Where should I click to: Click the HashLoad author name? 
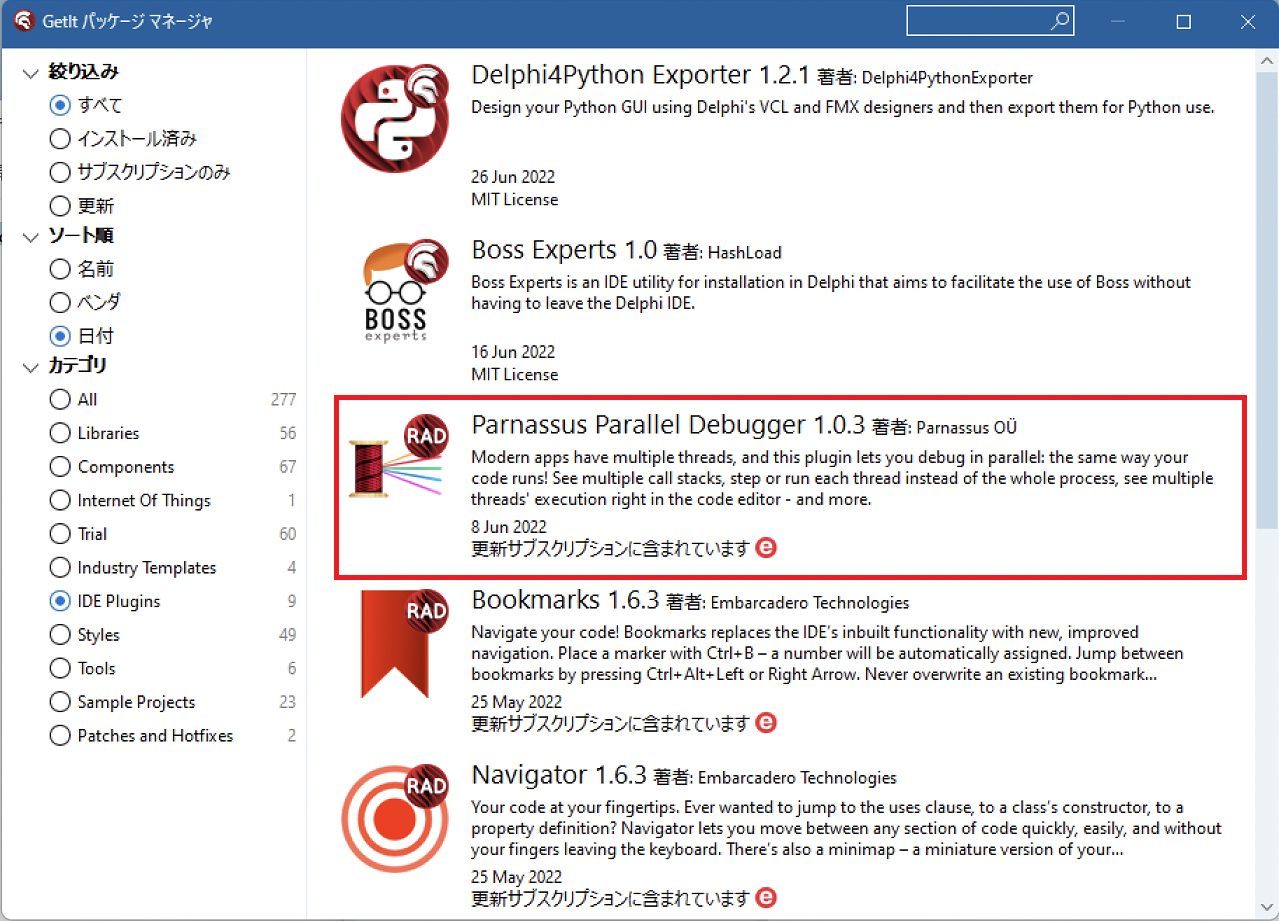click(745, 252)
